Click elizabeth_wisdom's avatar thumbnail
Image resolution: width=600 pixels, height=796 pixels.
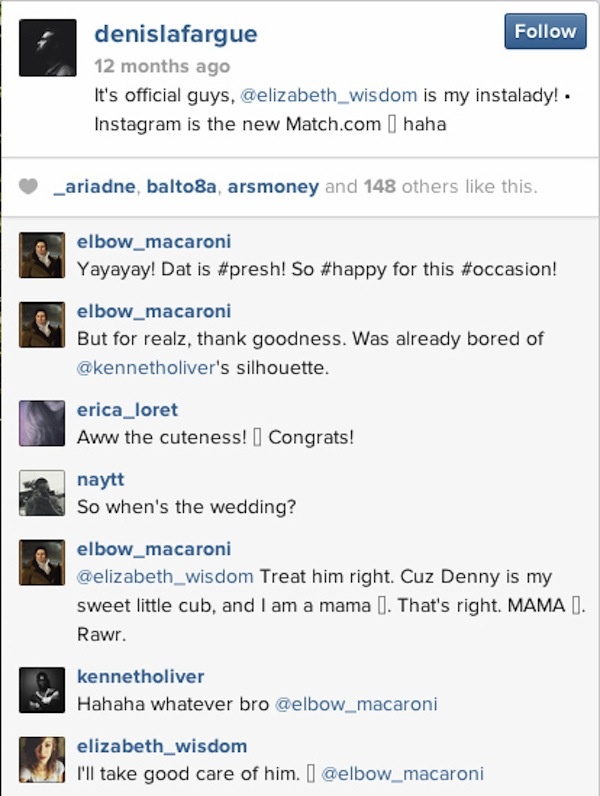click(x=42, y=759)
